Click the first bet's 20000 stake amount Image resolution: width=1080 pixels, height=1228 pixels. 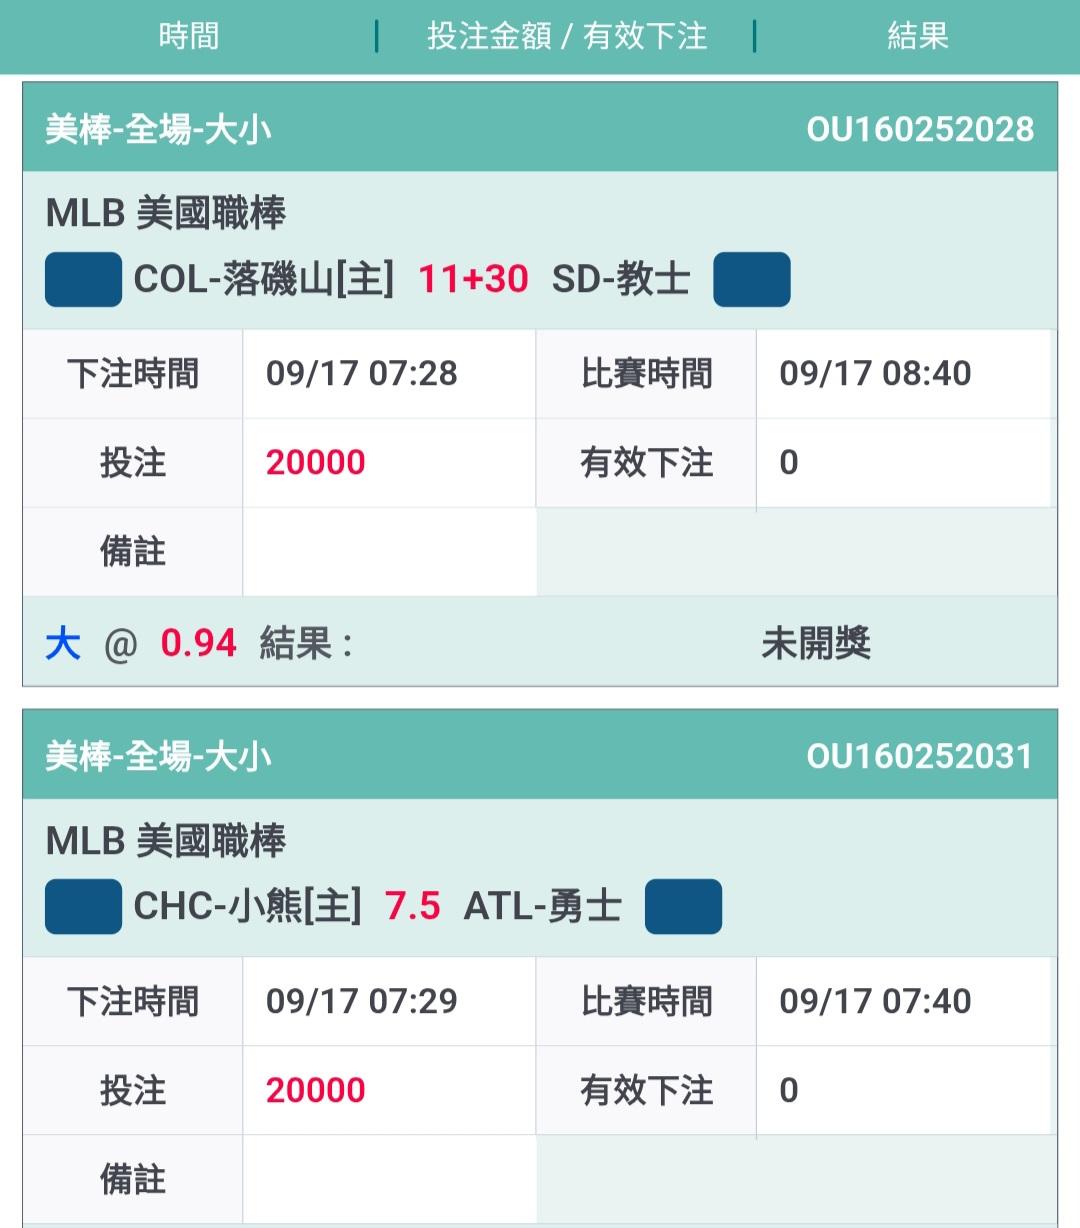(x=316, y=462)
